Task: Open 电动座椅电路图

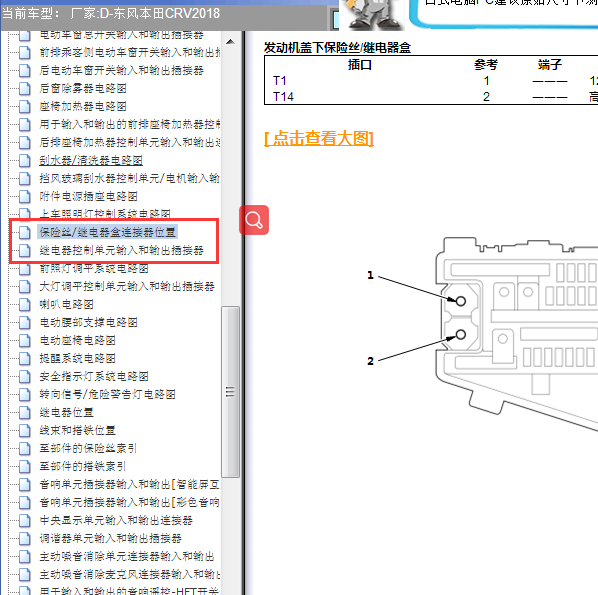Action: [77, 340]
